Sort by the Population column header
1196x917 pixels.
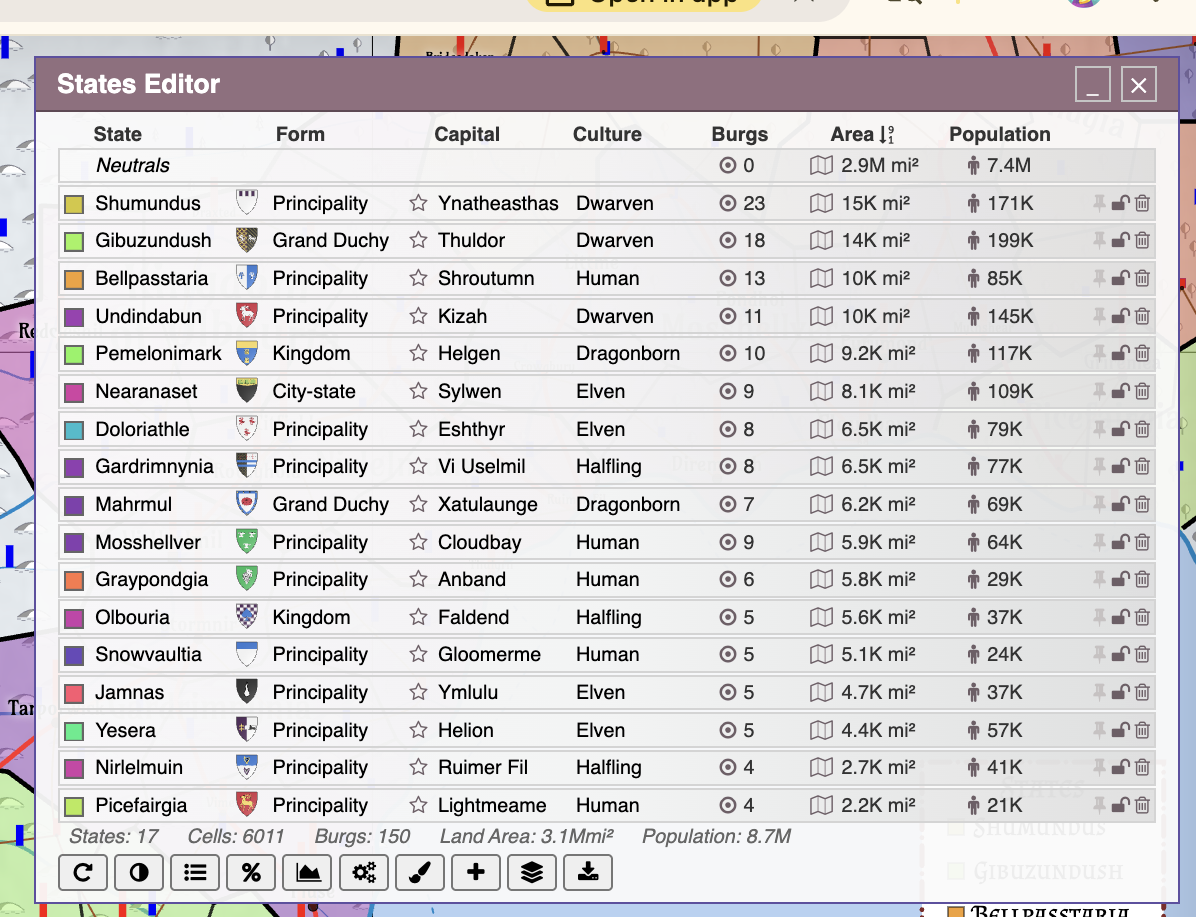[999, 134]
